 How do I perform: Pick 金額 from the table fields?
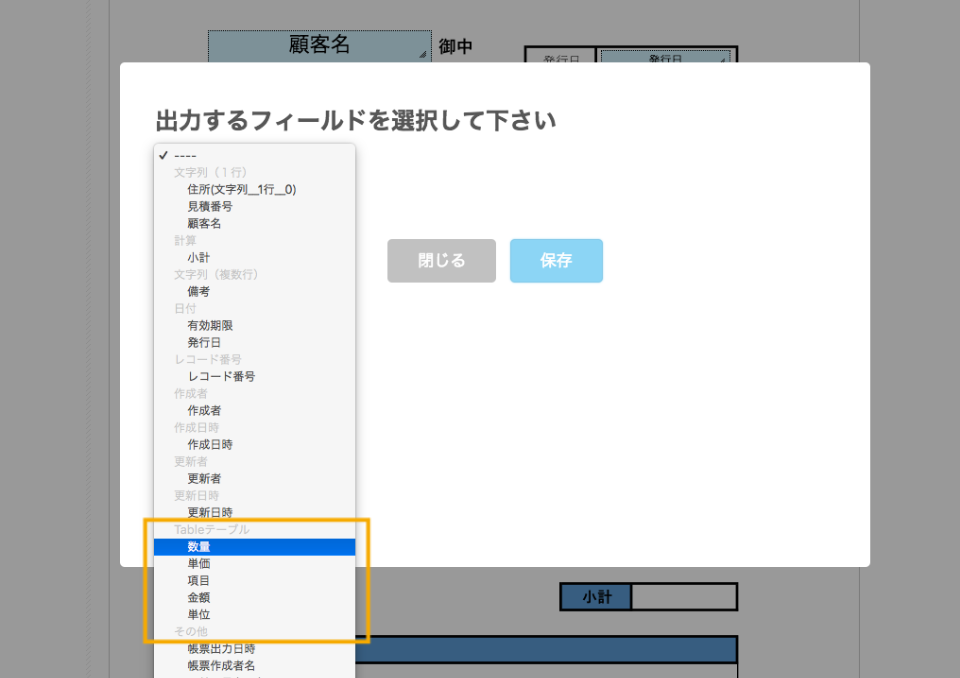point(198,597)
